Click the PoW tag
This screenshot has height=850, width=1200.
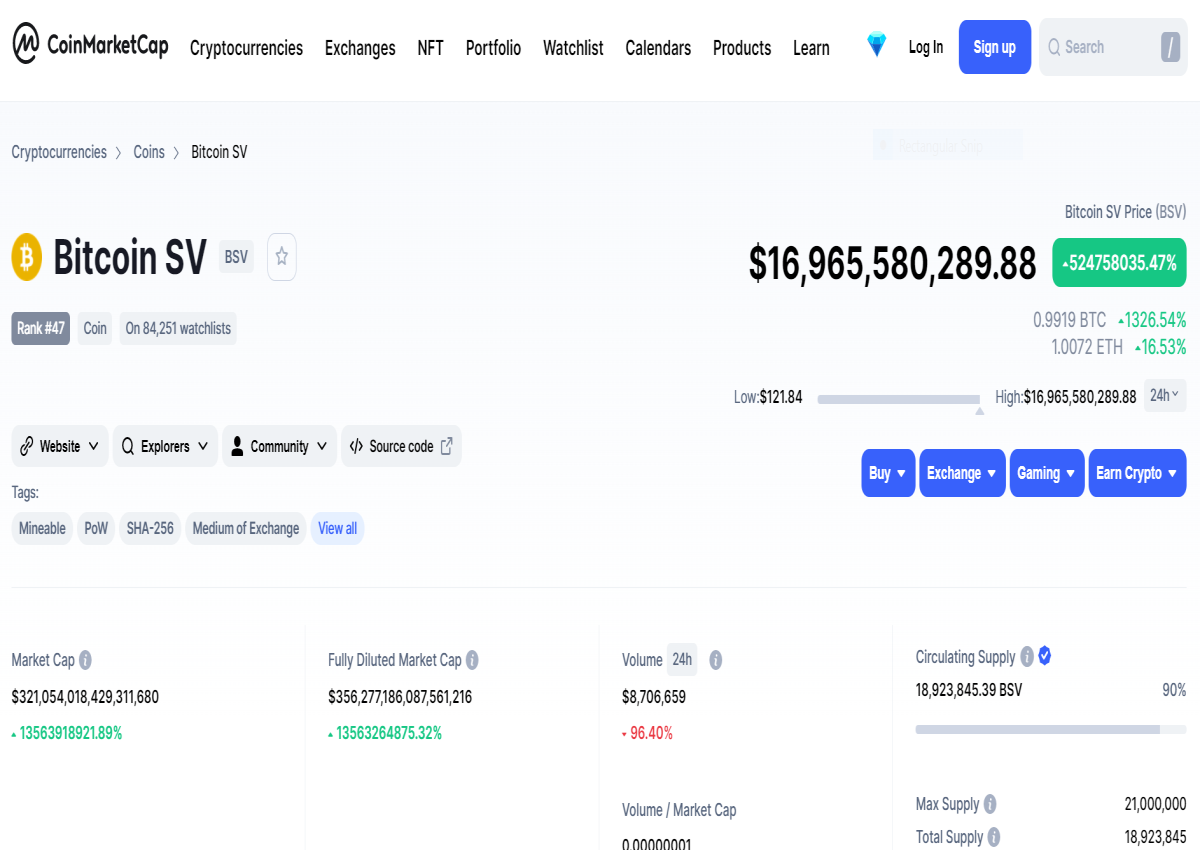[96, 528]
